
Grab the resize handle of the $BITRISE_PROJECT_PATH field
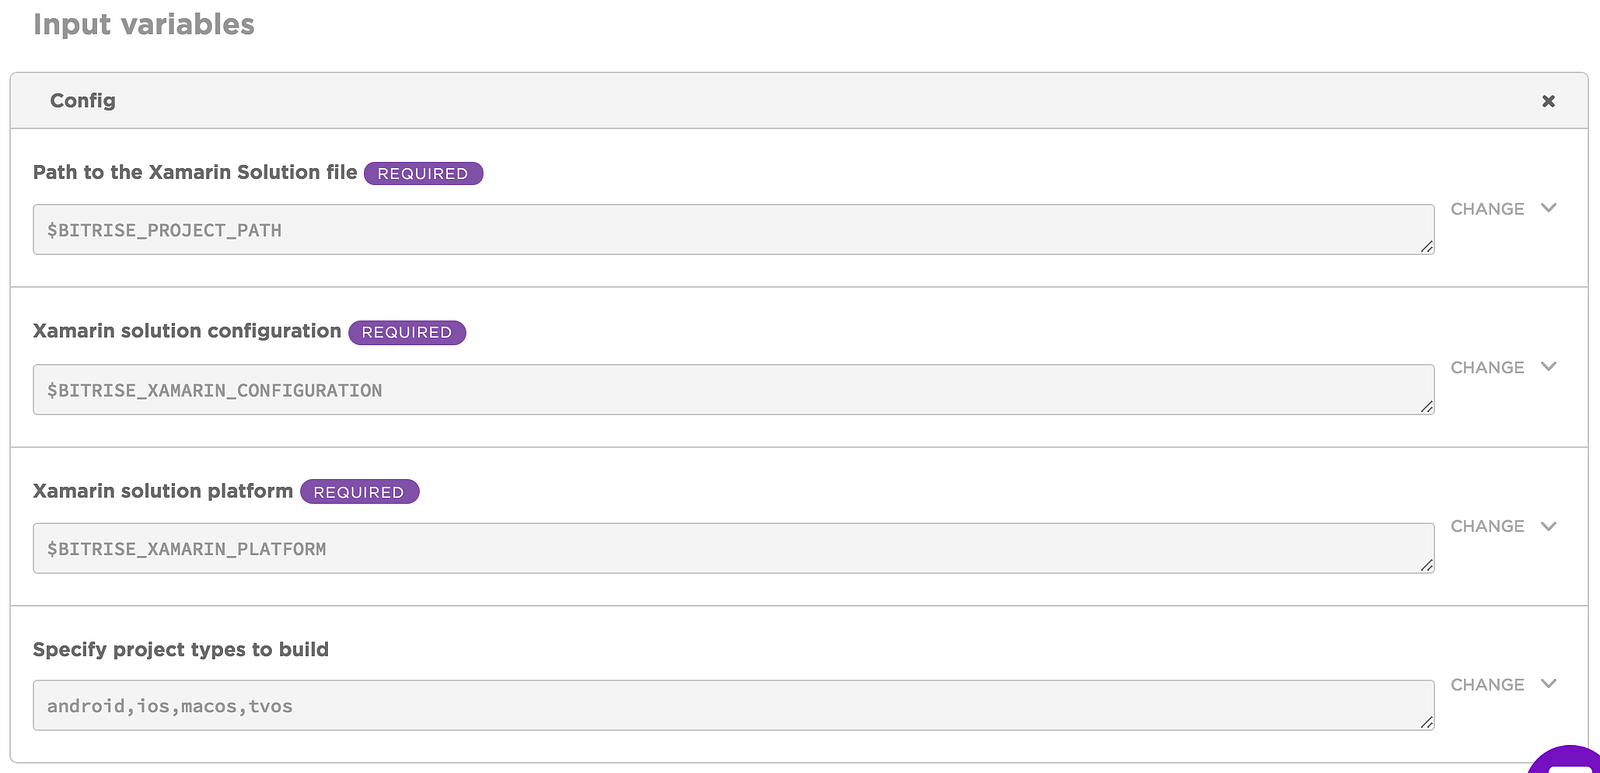[x=1426, y=246]
